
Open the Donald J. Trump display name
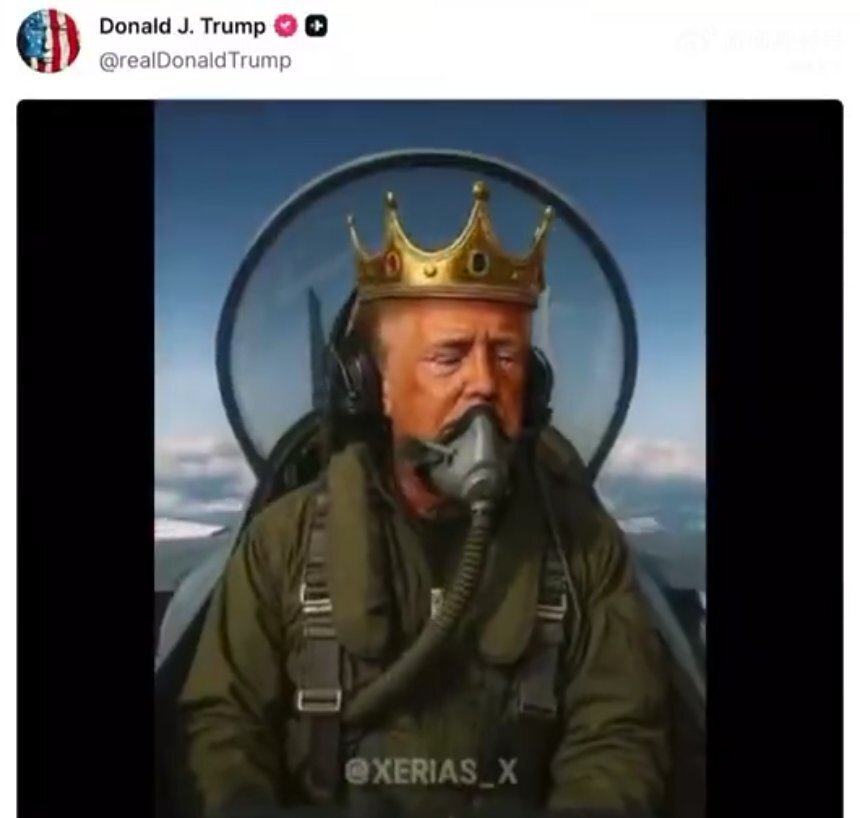[182, 26]
